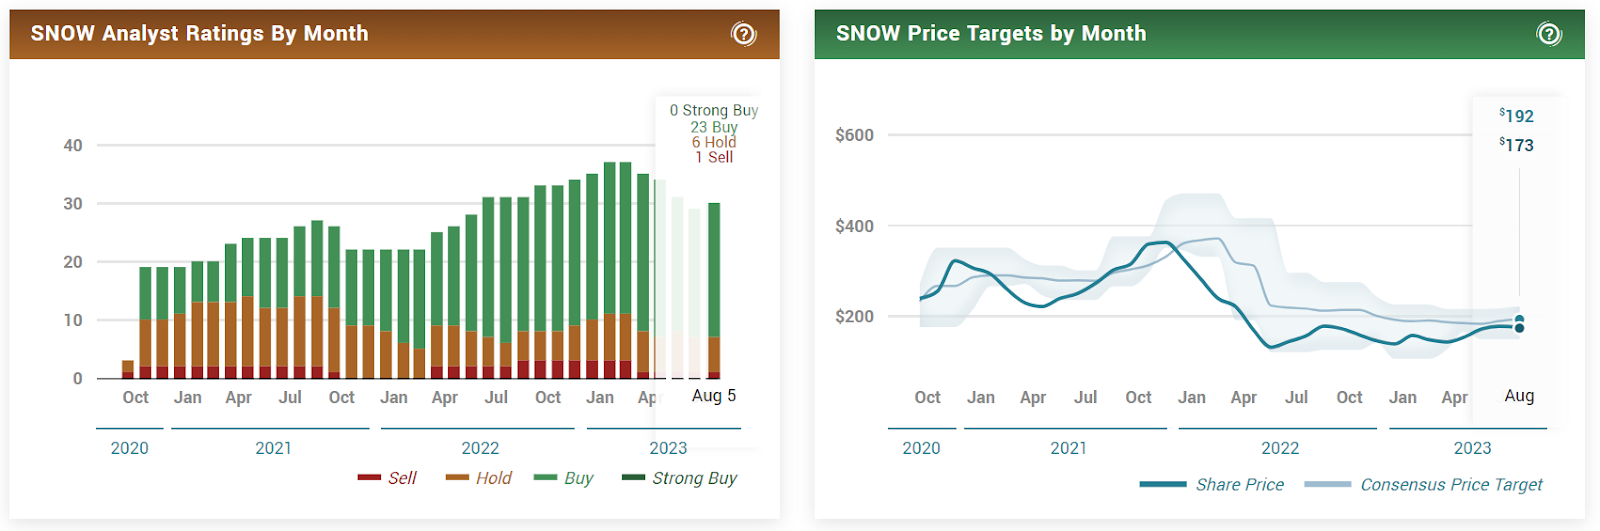Select the Aug 5 bar in ratings chart
Screen dimensions: 1600x531
point(714,290)
